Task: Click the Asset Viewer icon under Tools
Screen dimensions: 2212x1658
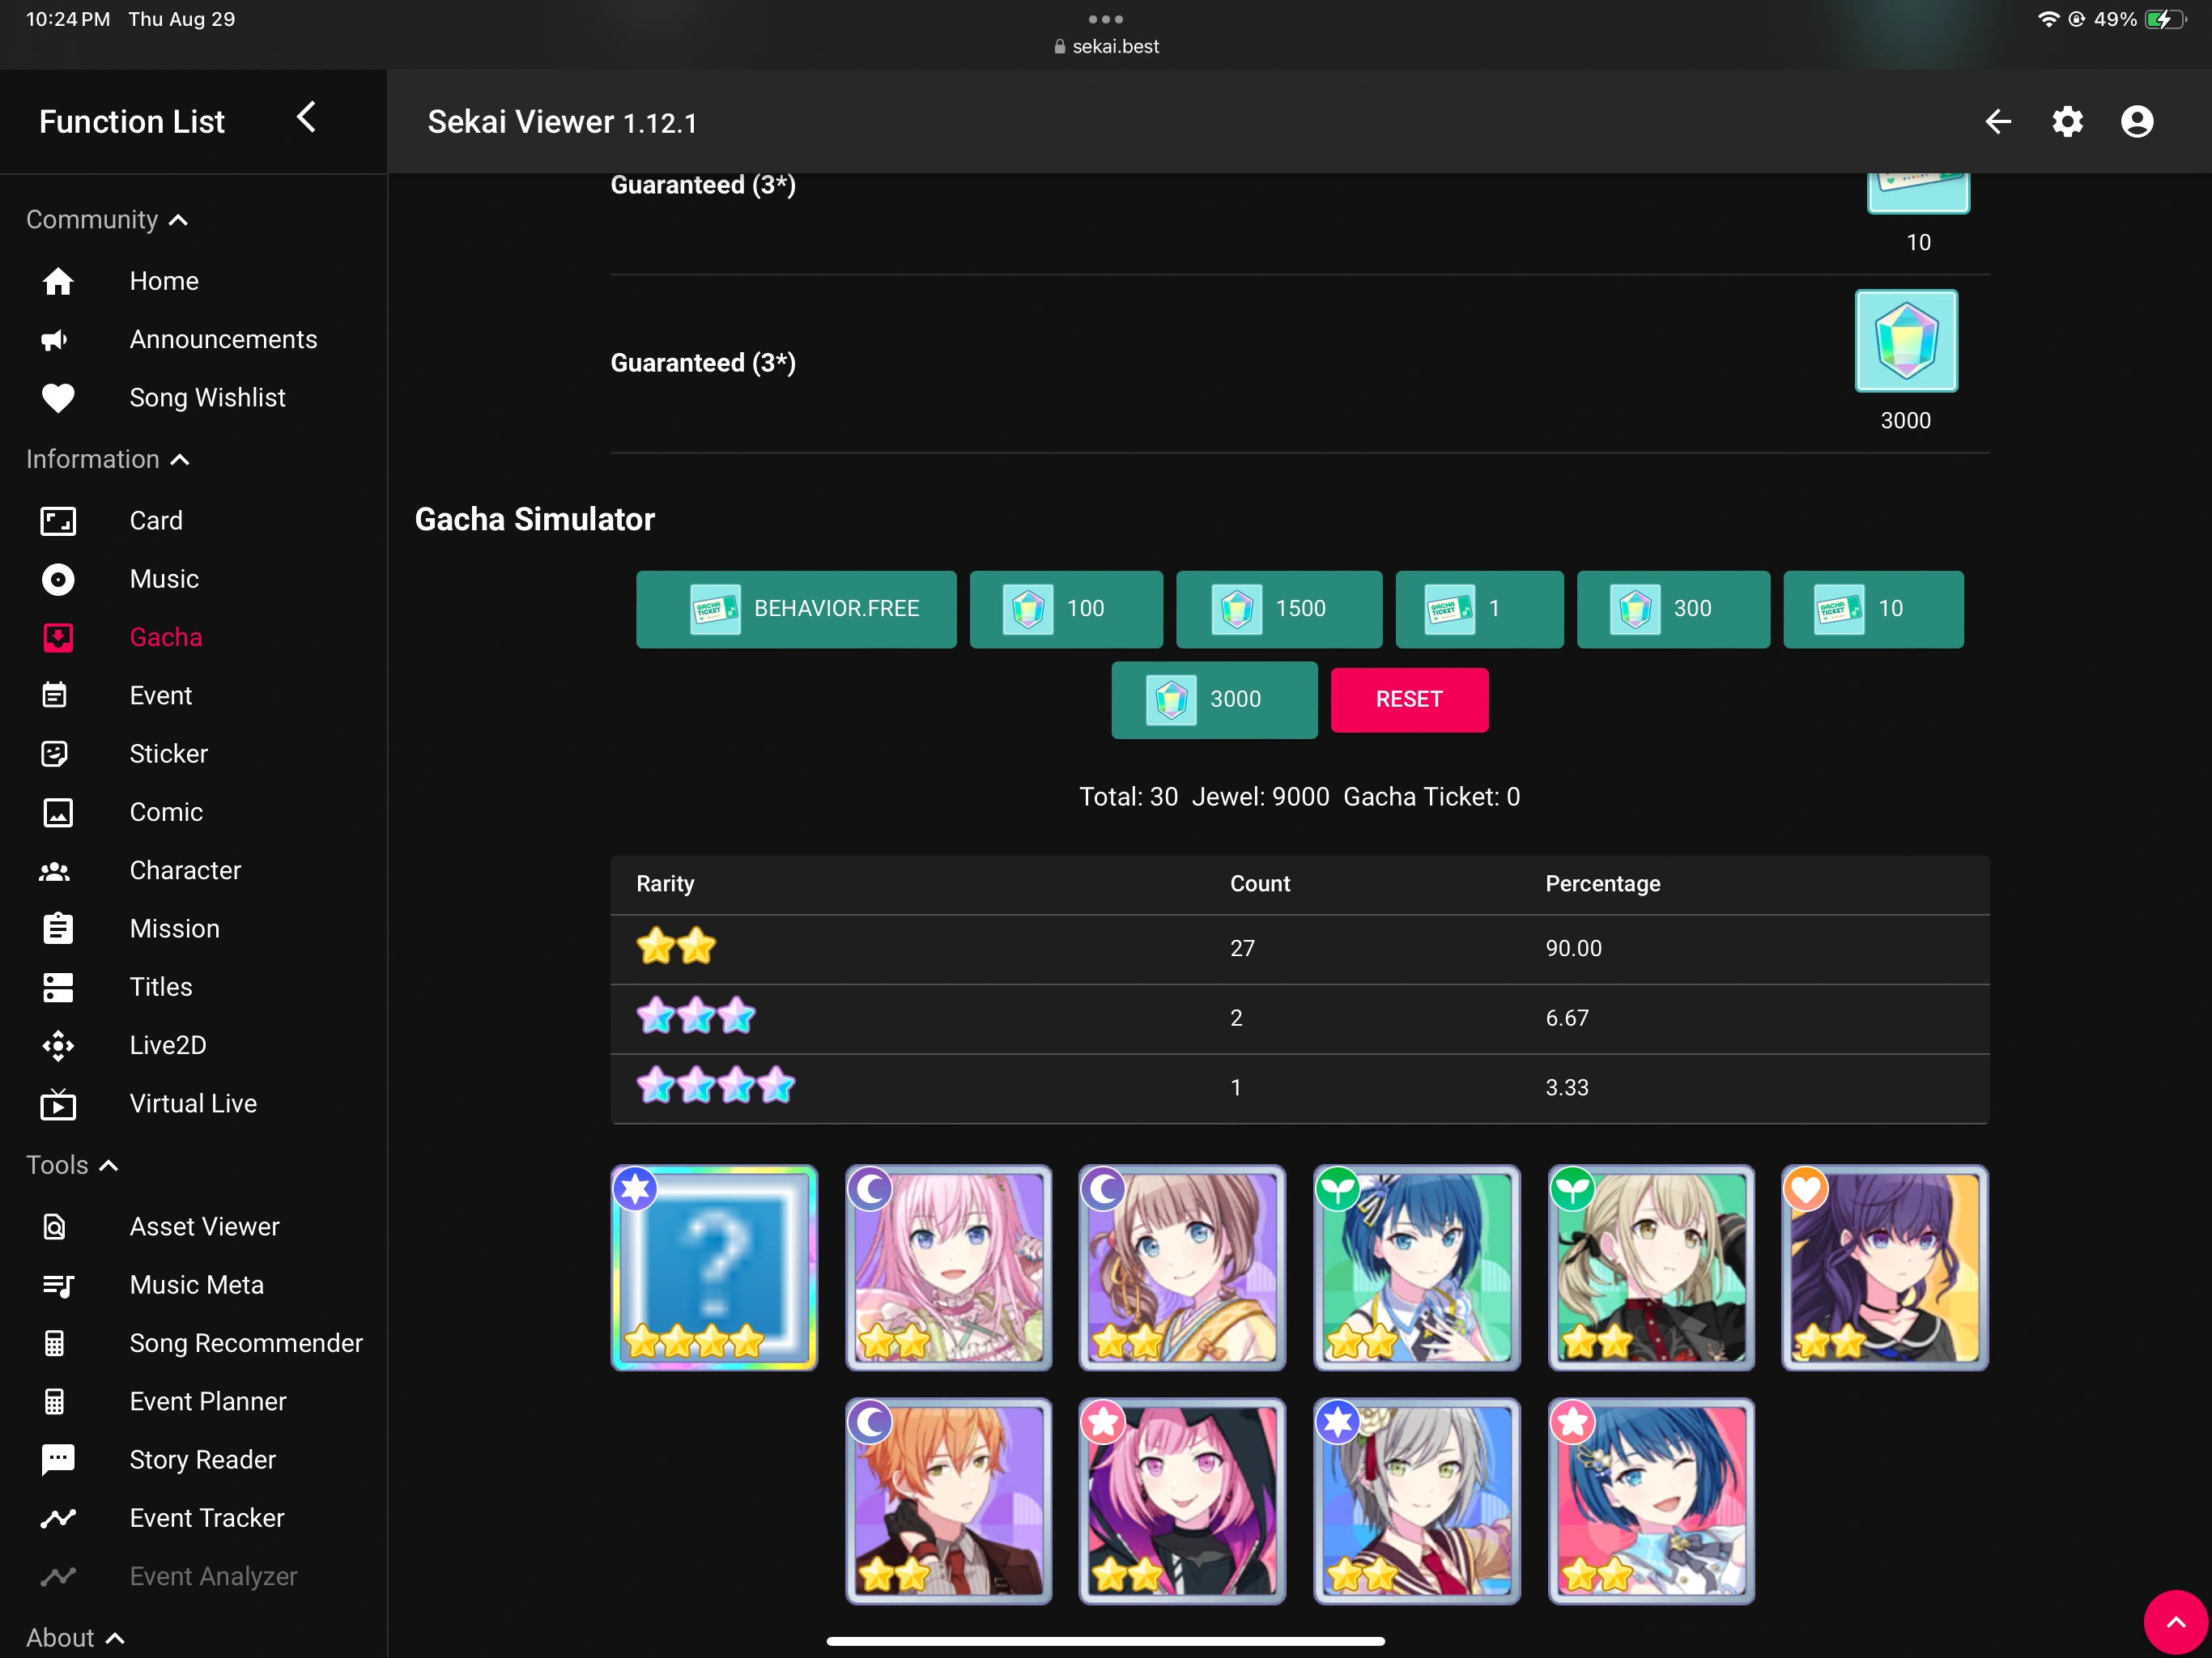Action: point(59,1226)
